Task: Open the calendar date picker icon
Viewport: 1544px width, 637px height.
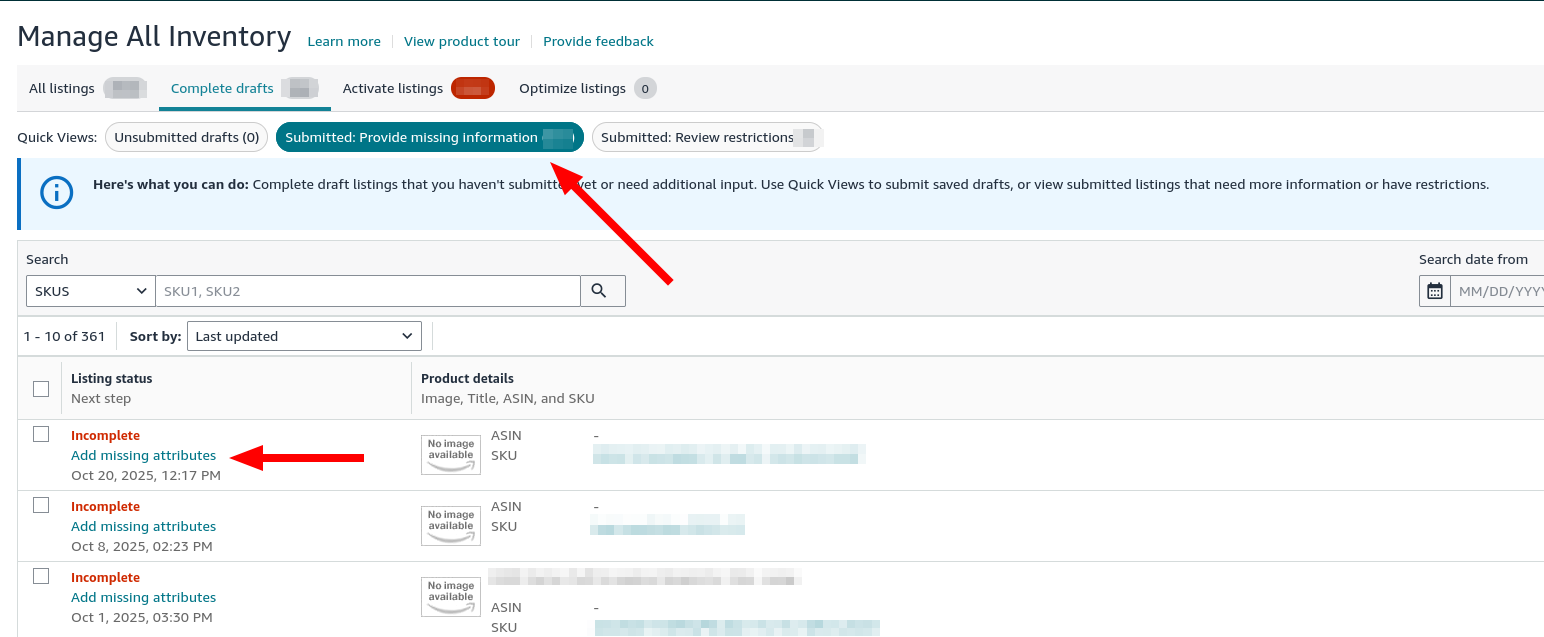Action: tap(1434, 290)
